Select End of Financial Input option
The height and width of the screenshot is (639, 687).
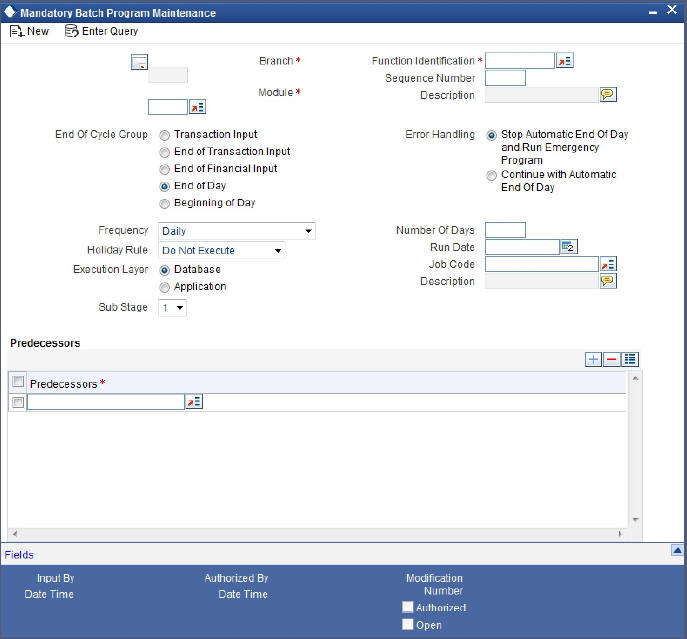tap(164, 170)
